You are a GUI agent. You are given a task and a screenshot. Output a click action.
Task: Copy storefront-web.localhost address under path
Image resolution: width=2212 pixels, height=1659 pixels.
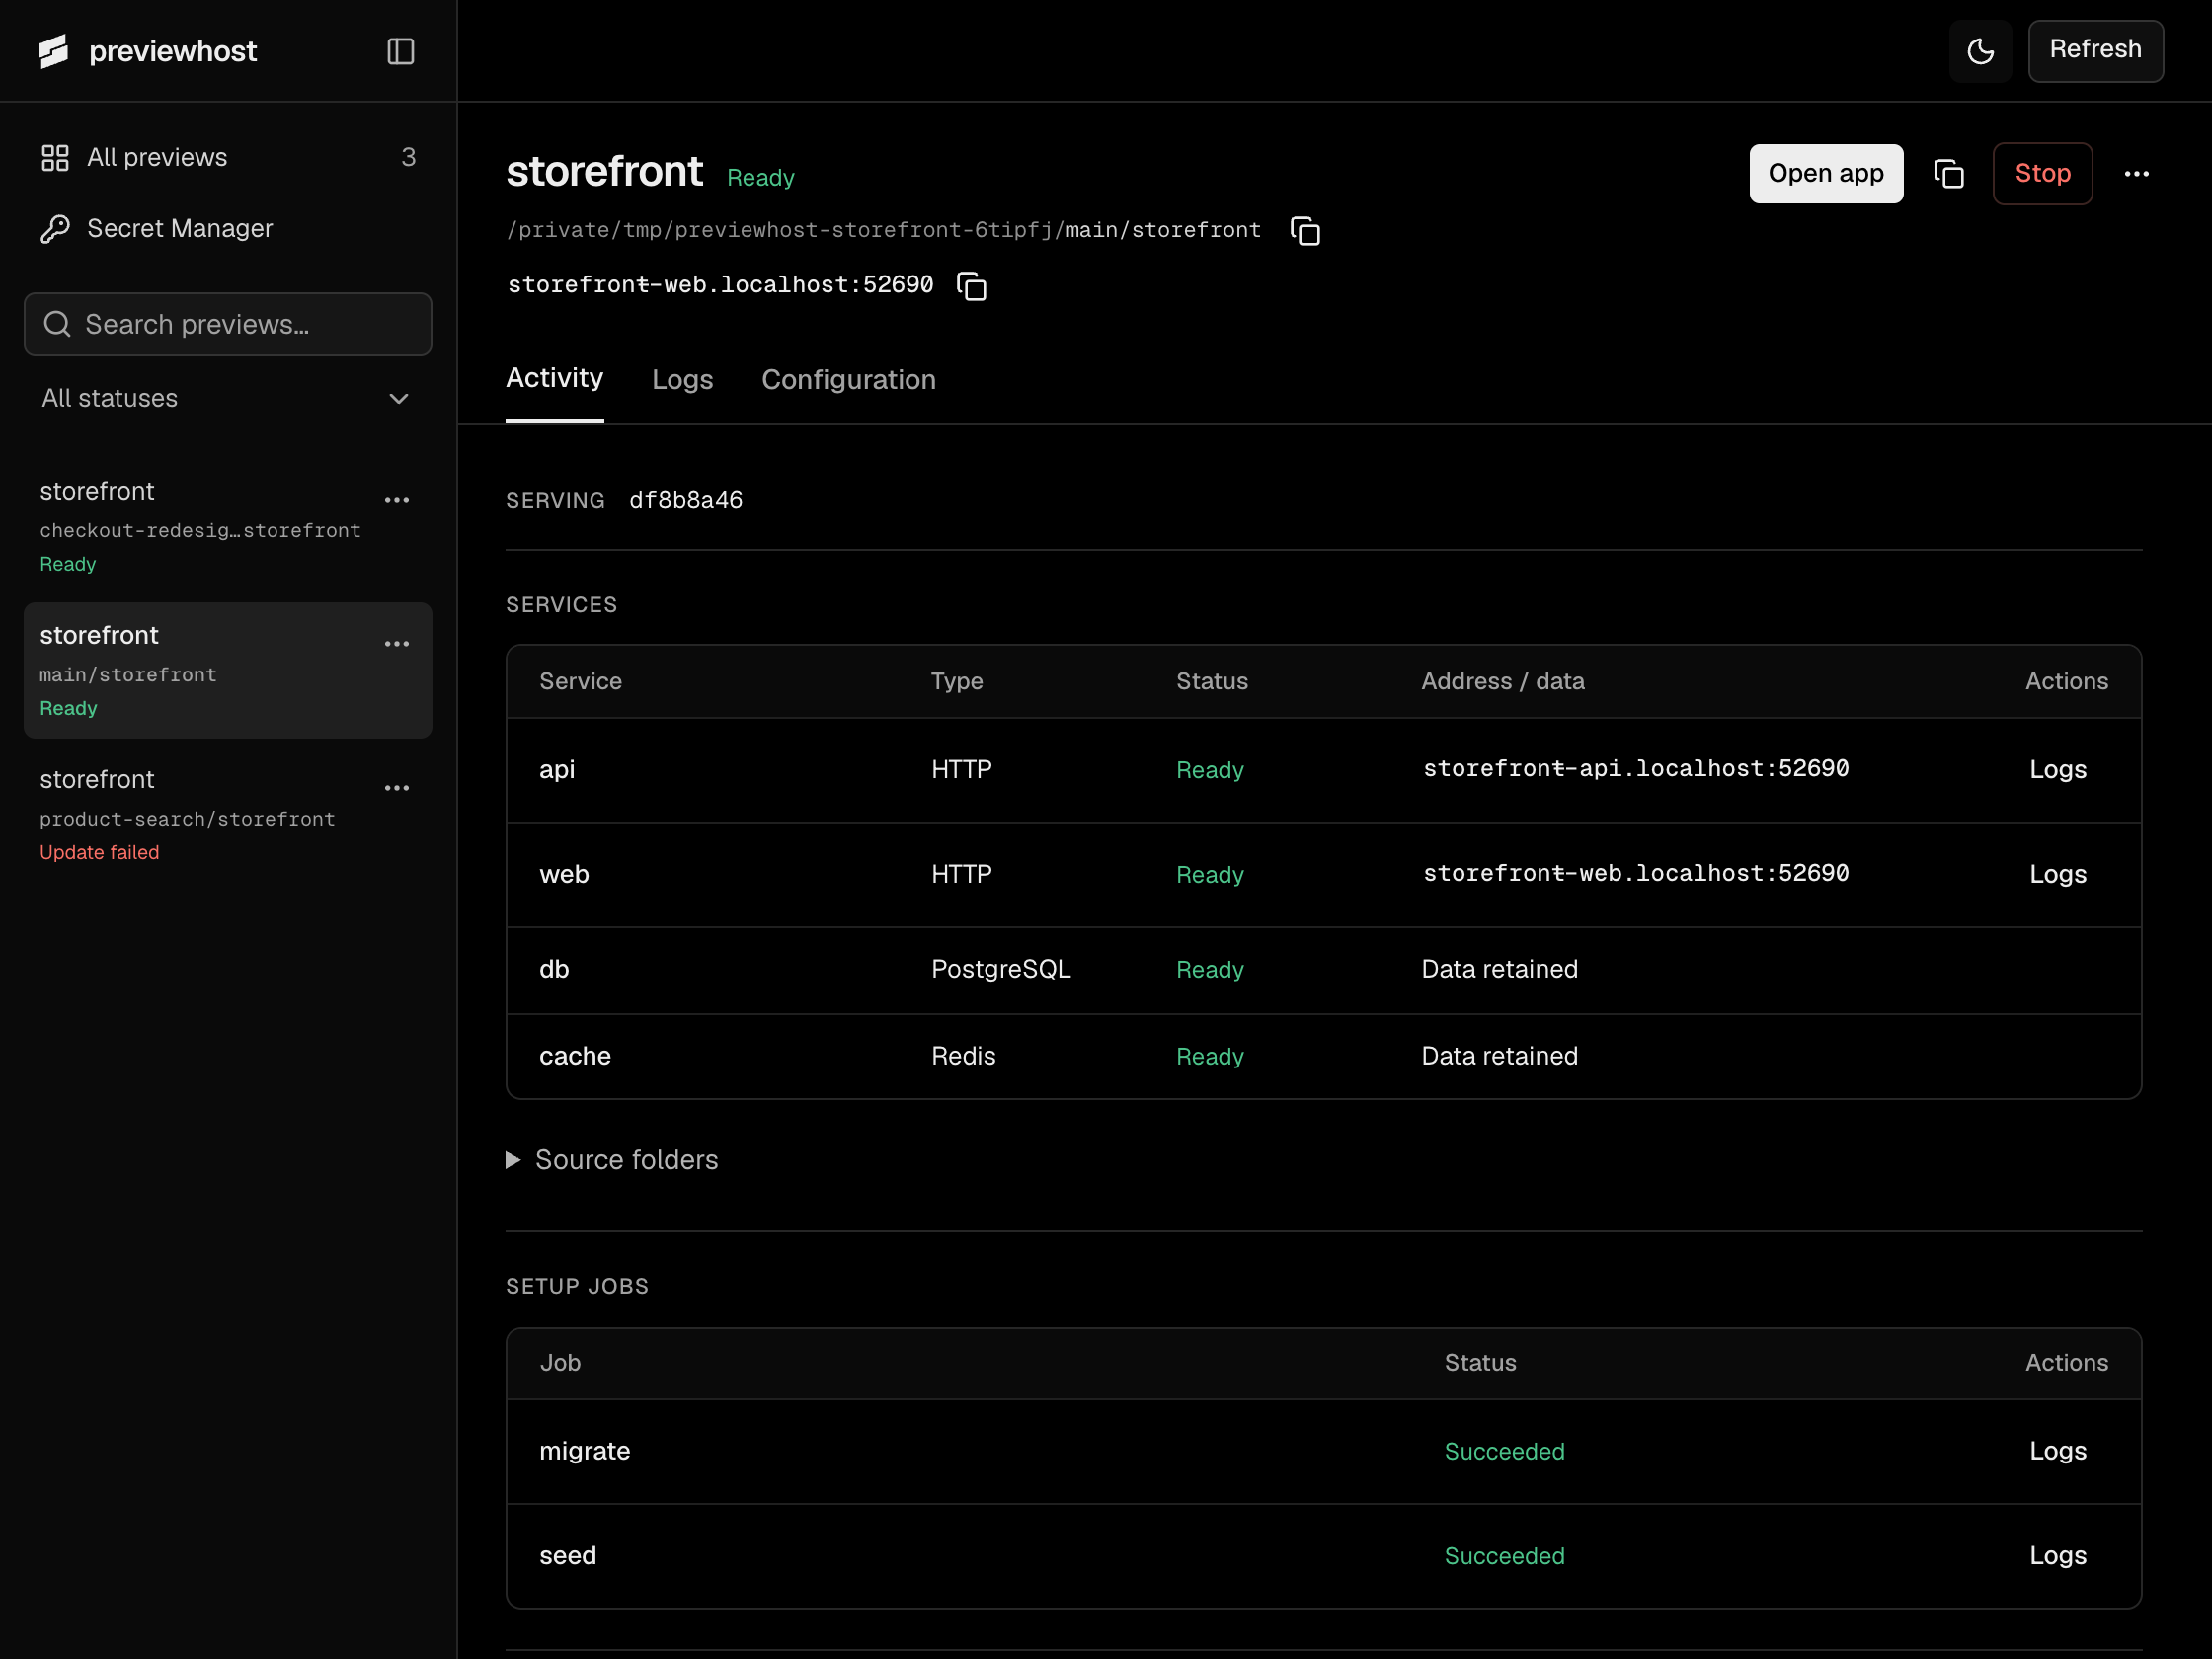[x=971, y=286]
